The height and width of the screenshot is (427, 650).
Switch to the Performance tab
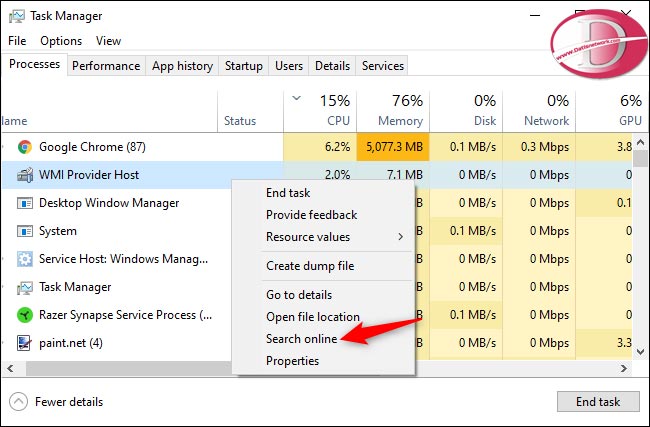pos(106,66)
